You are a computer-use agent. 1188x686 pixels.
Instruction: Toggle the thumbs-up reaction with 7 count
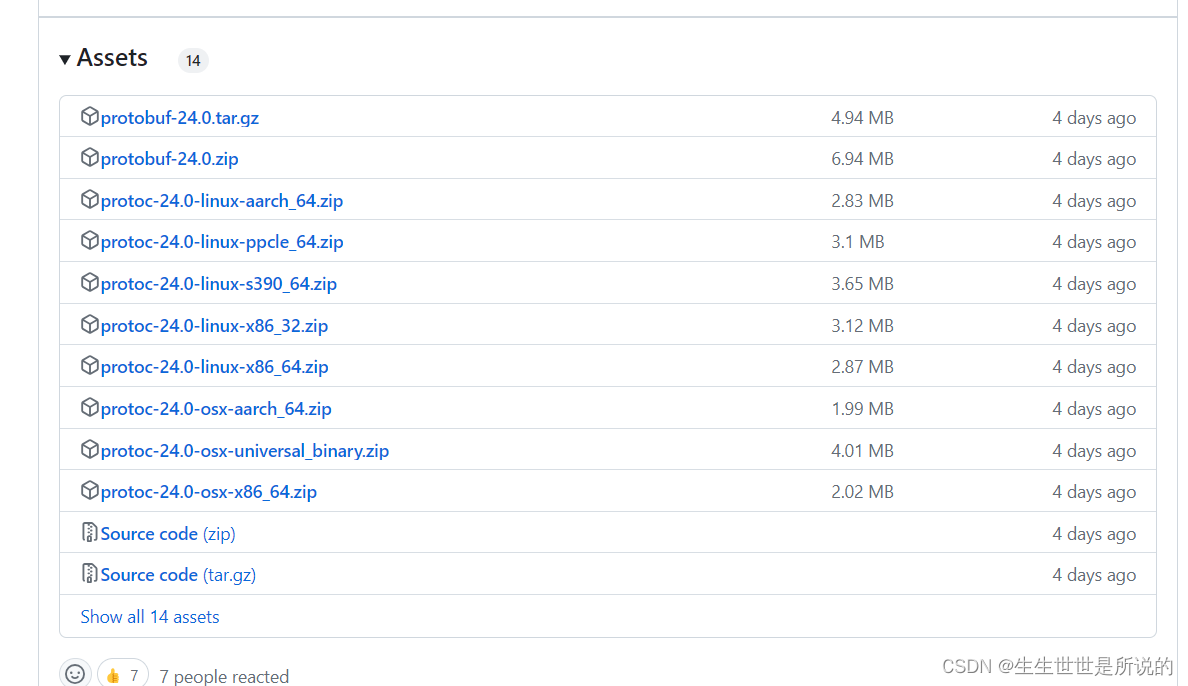[123, 675]
